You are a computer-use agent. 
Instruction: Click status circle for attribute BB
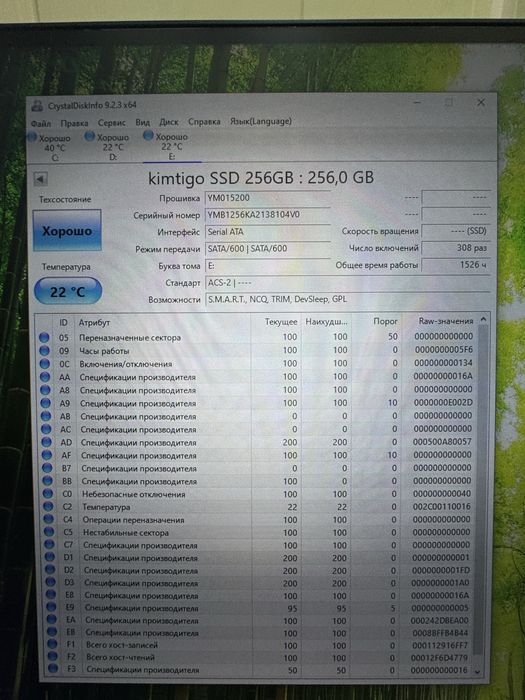click(x=47, y=482)
